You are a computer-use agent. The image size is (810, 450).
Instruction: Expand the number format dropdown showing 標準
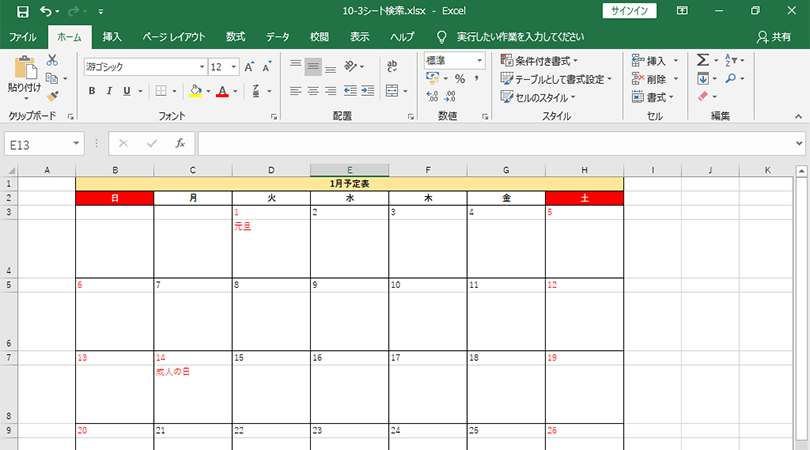point(479,61)
